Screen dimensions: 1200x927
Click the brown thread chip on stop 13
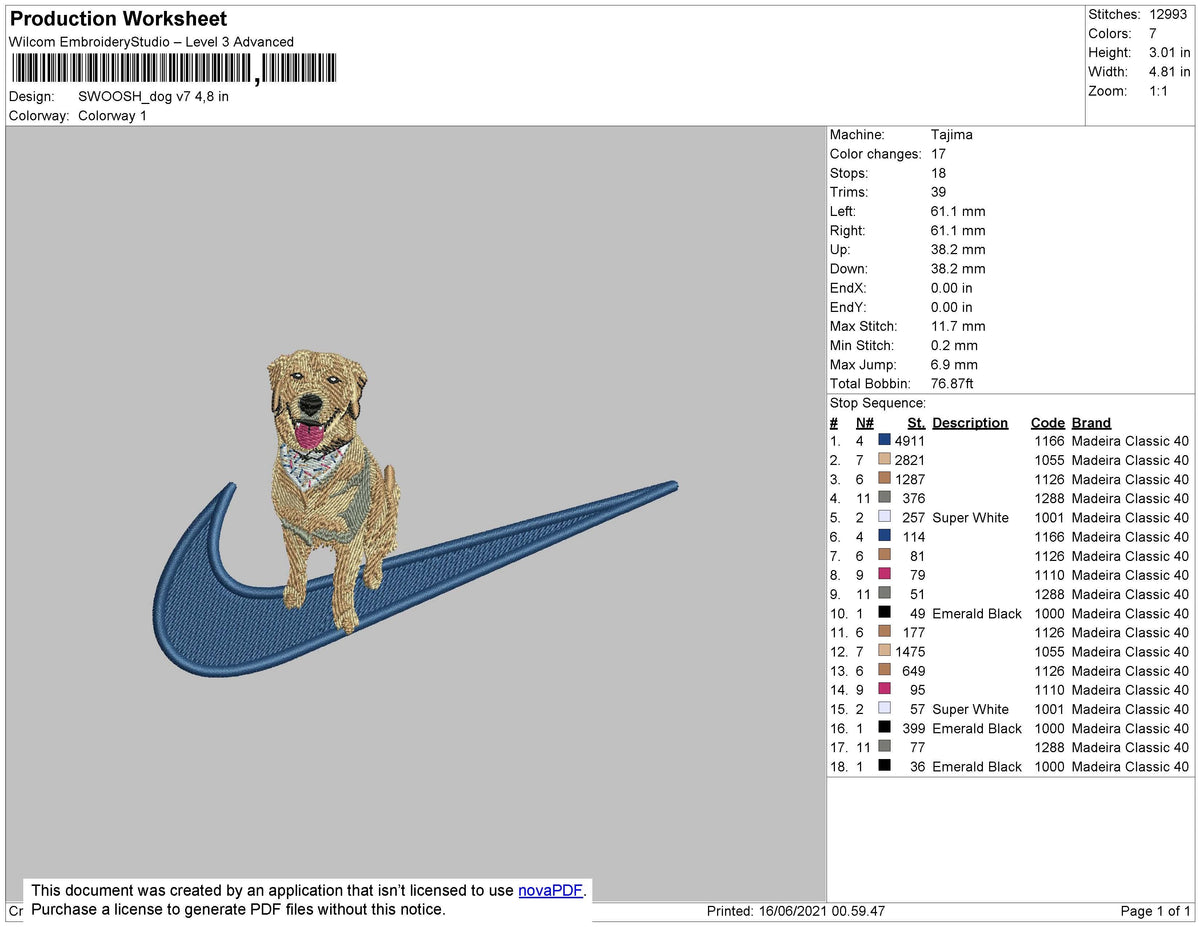pyautogui.click(x=884, y=671)
